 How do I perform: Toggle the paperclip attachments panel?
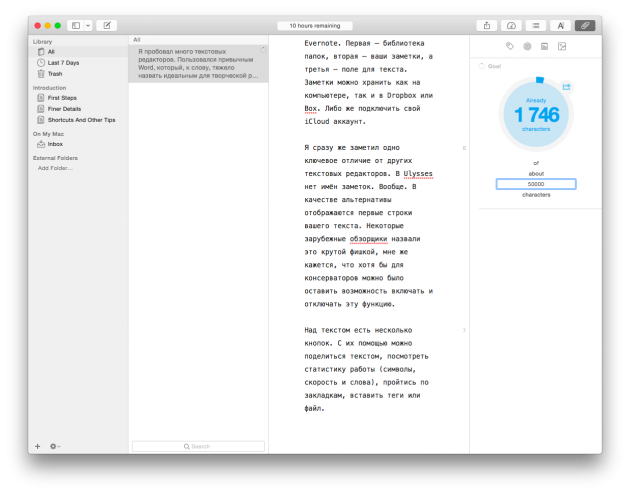point(585,25)
